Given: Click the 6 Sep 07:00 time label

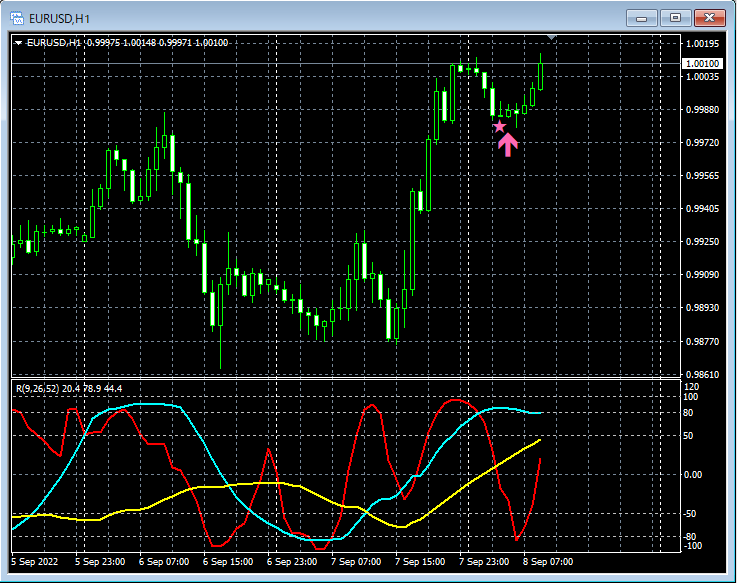Looking at the screenshot, I should click(x=164, y=562).
